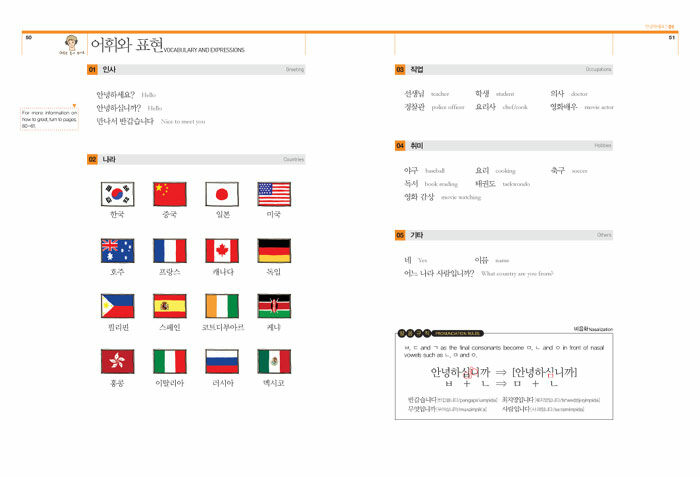The image size is (700, 477).
Task: Select the phrase 만나서 반갑습니다
Action: [x=125, y=121]
